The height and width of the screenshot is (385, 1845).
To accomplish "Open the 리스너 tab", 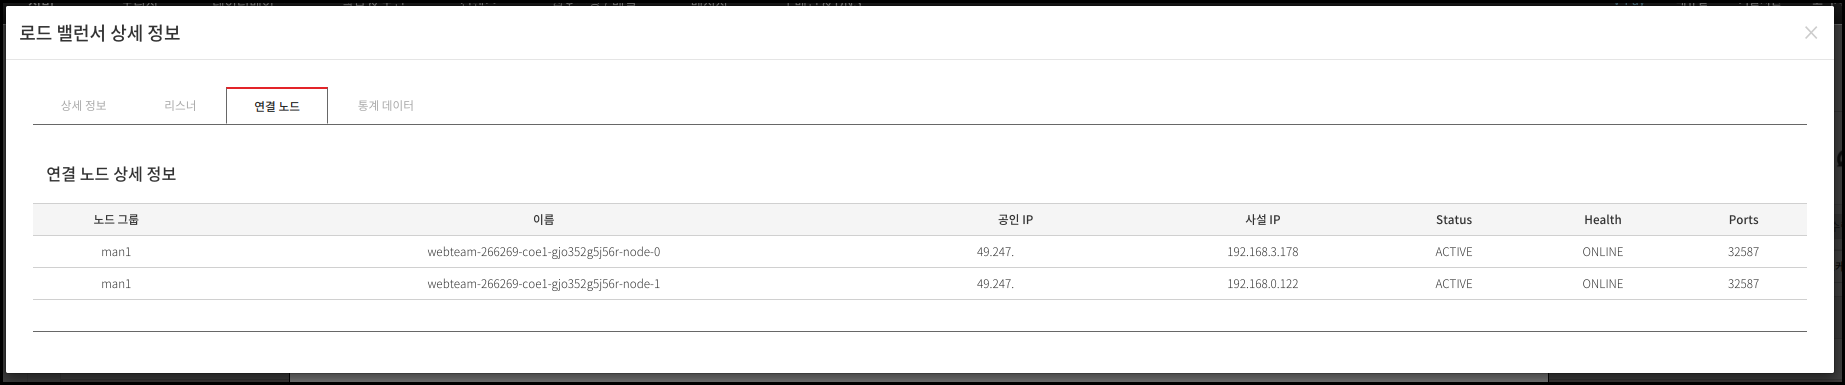I will (x=180, y=105).
